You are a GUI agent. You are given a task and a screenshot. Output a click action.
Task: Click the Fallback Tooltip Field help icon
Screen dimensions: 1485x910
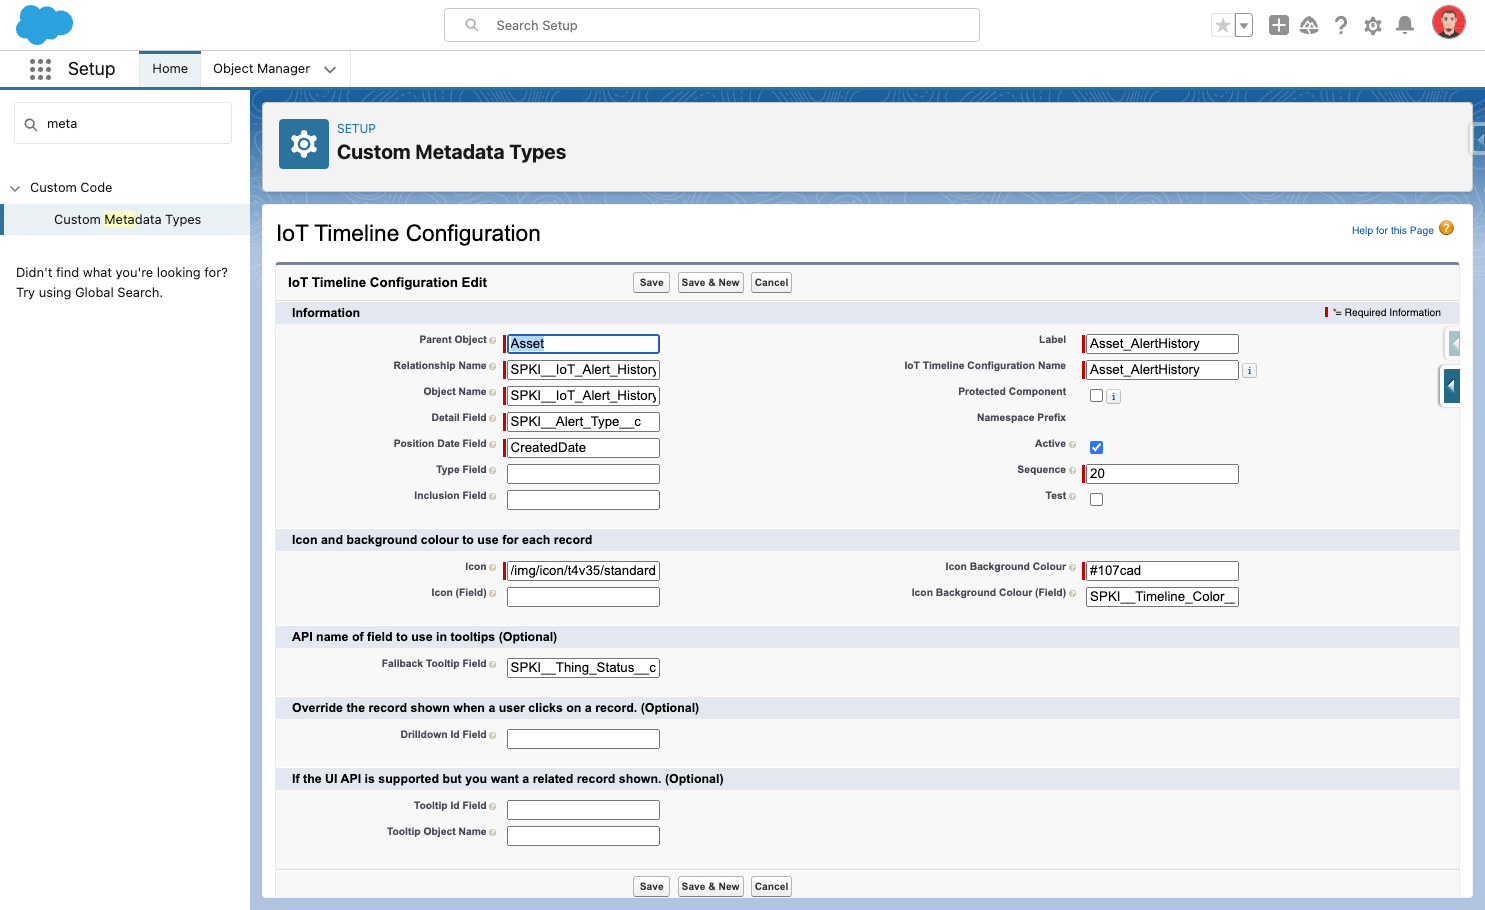coord(493,665)
